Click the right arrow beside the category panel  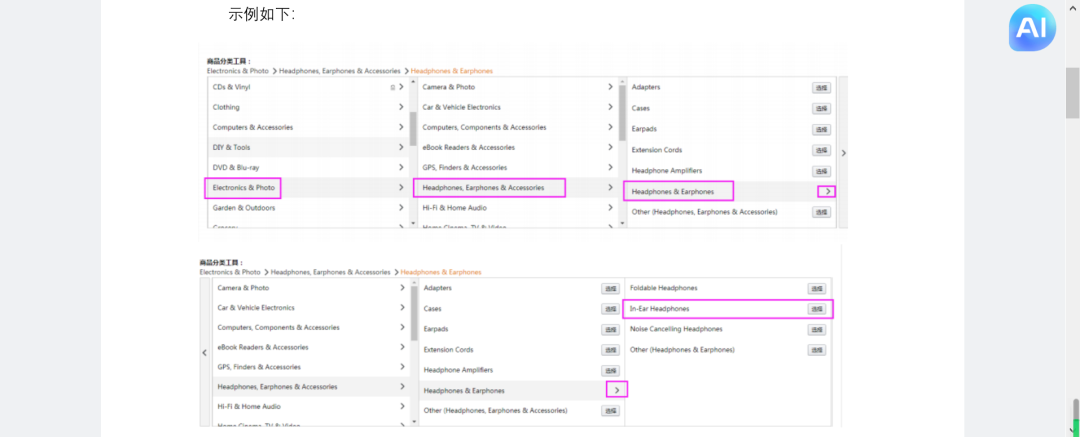point(843,153)
